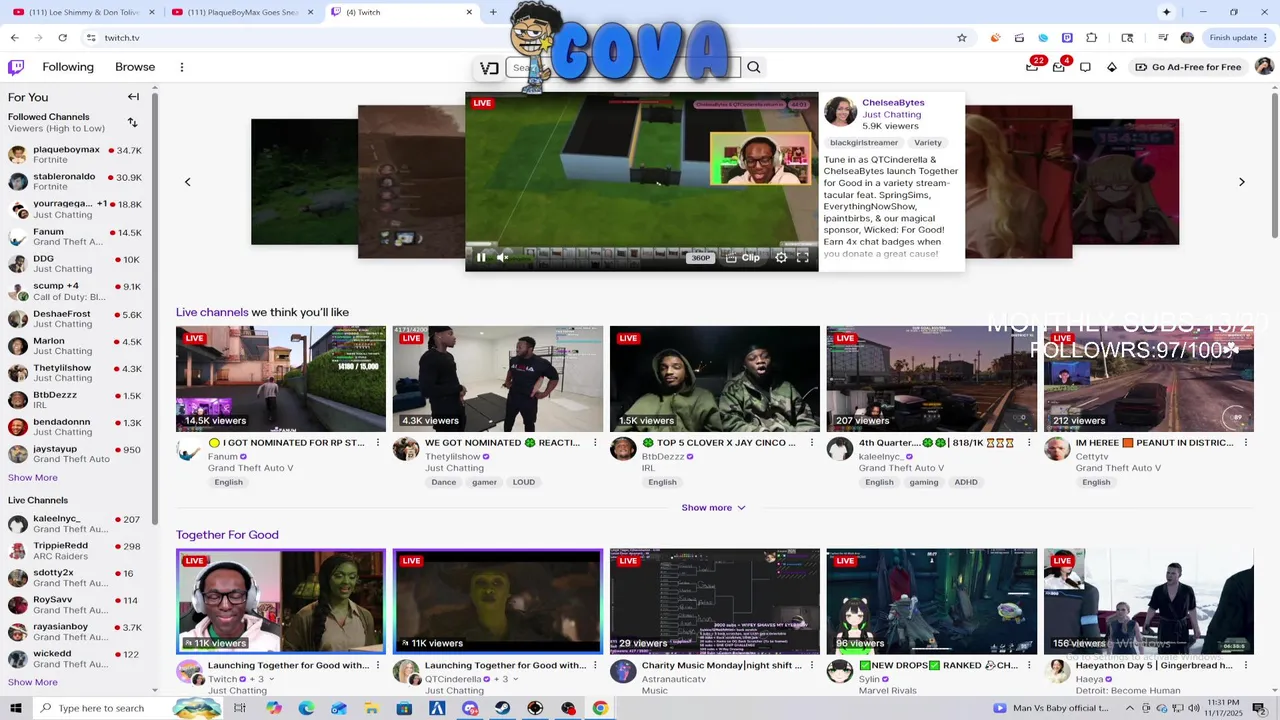Screen dimensions: 1280x720
Task: Select the stableronaldo followed channel
Action: 75,182
